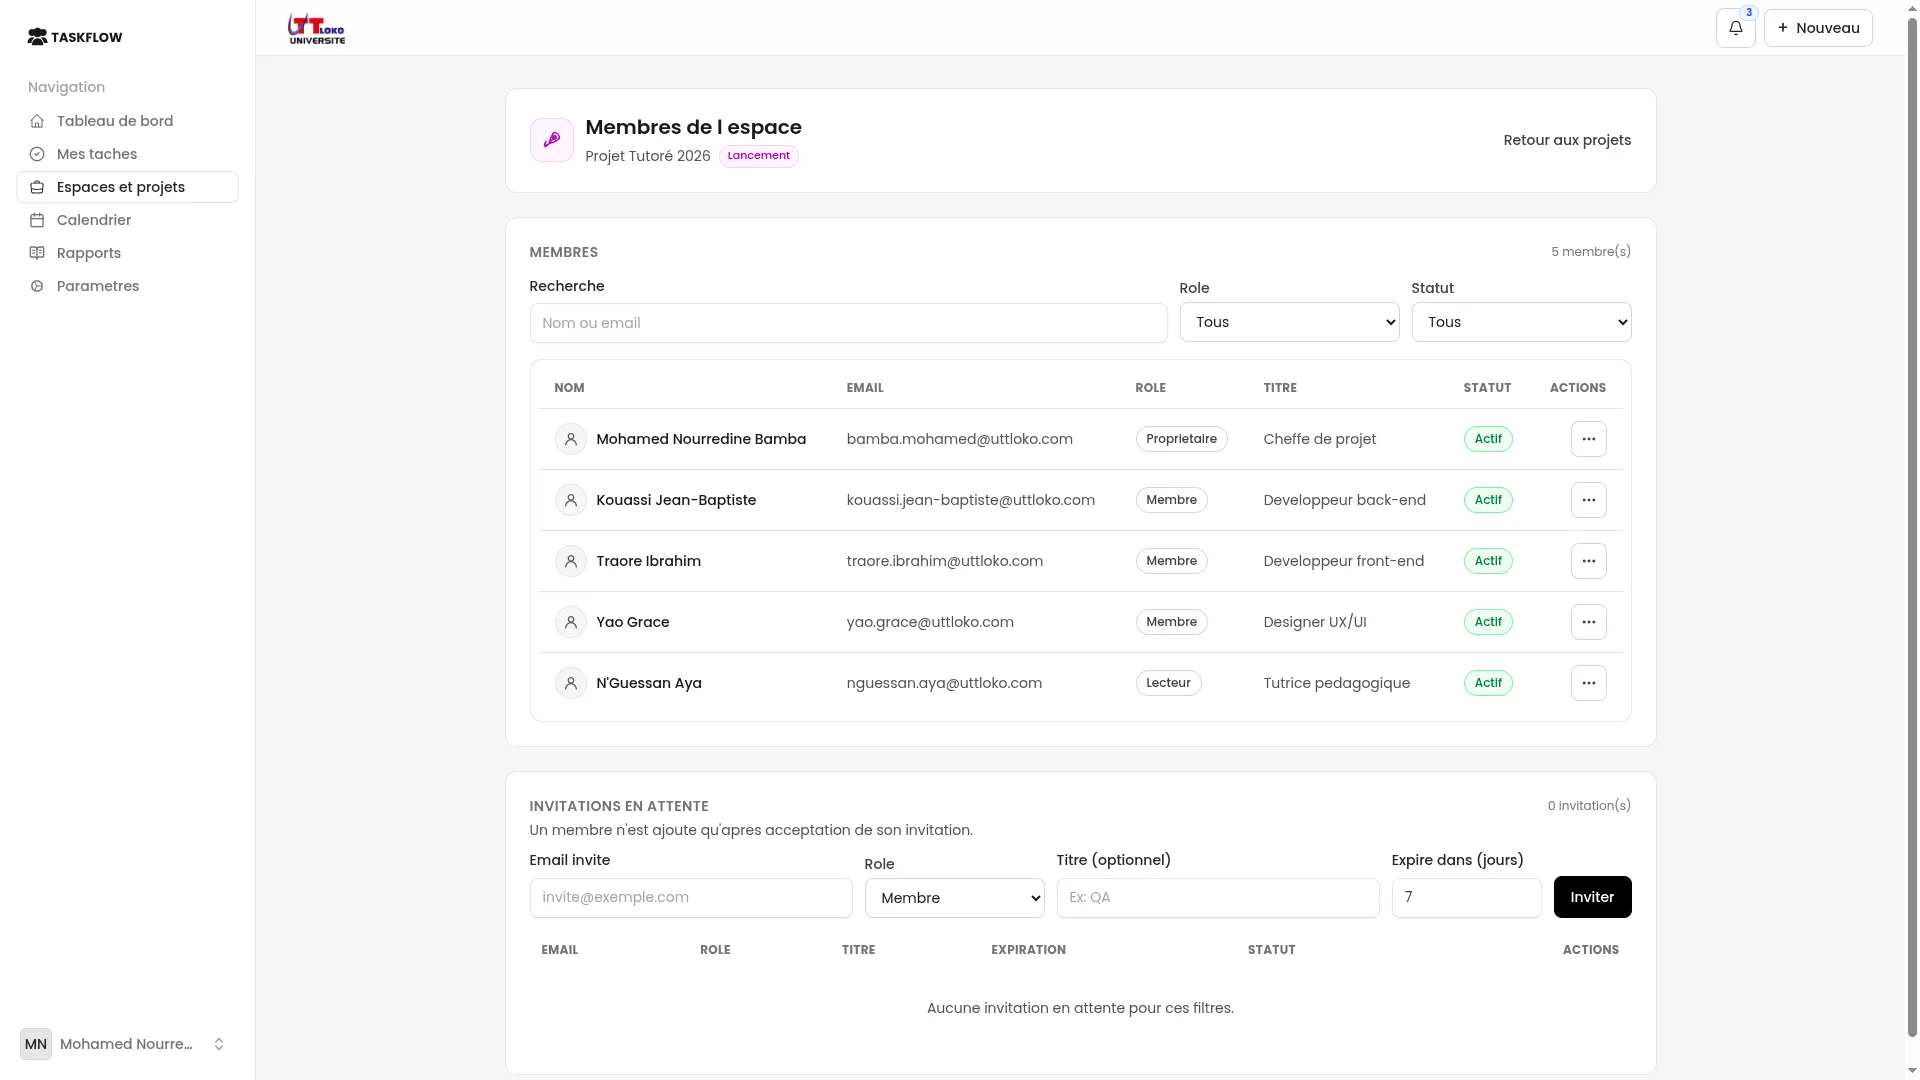This screenshot has height=1080, width=1920.
Task: Click the UT Loko Université logo
Action: pos(317,28)
